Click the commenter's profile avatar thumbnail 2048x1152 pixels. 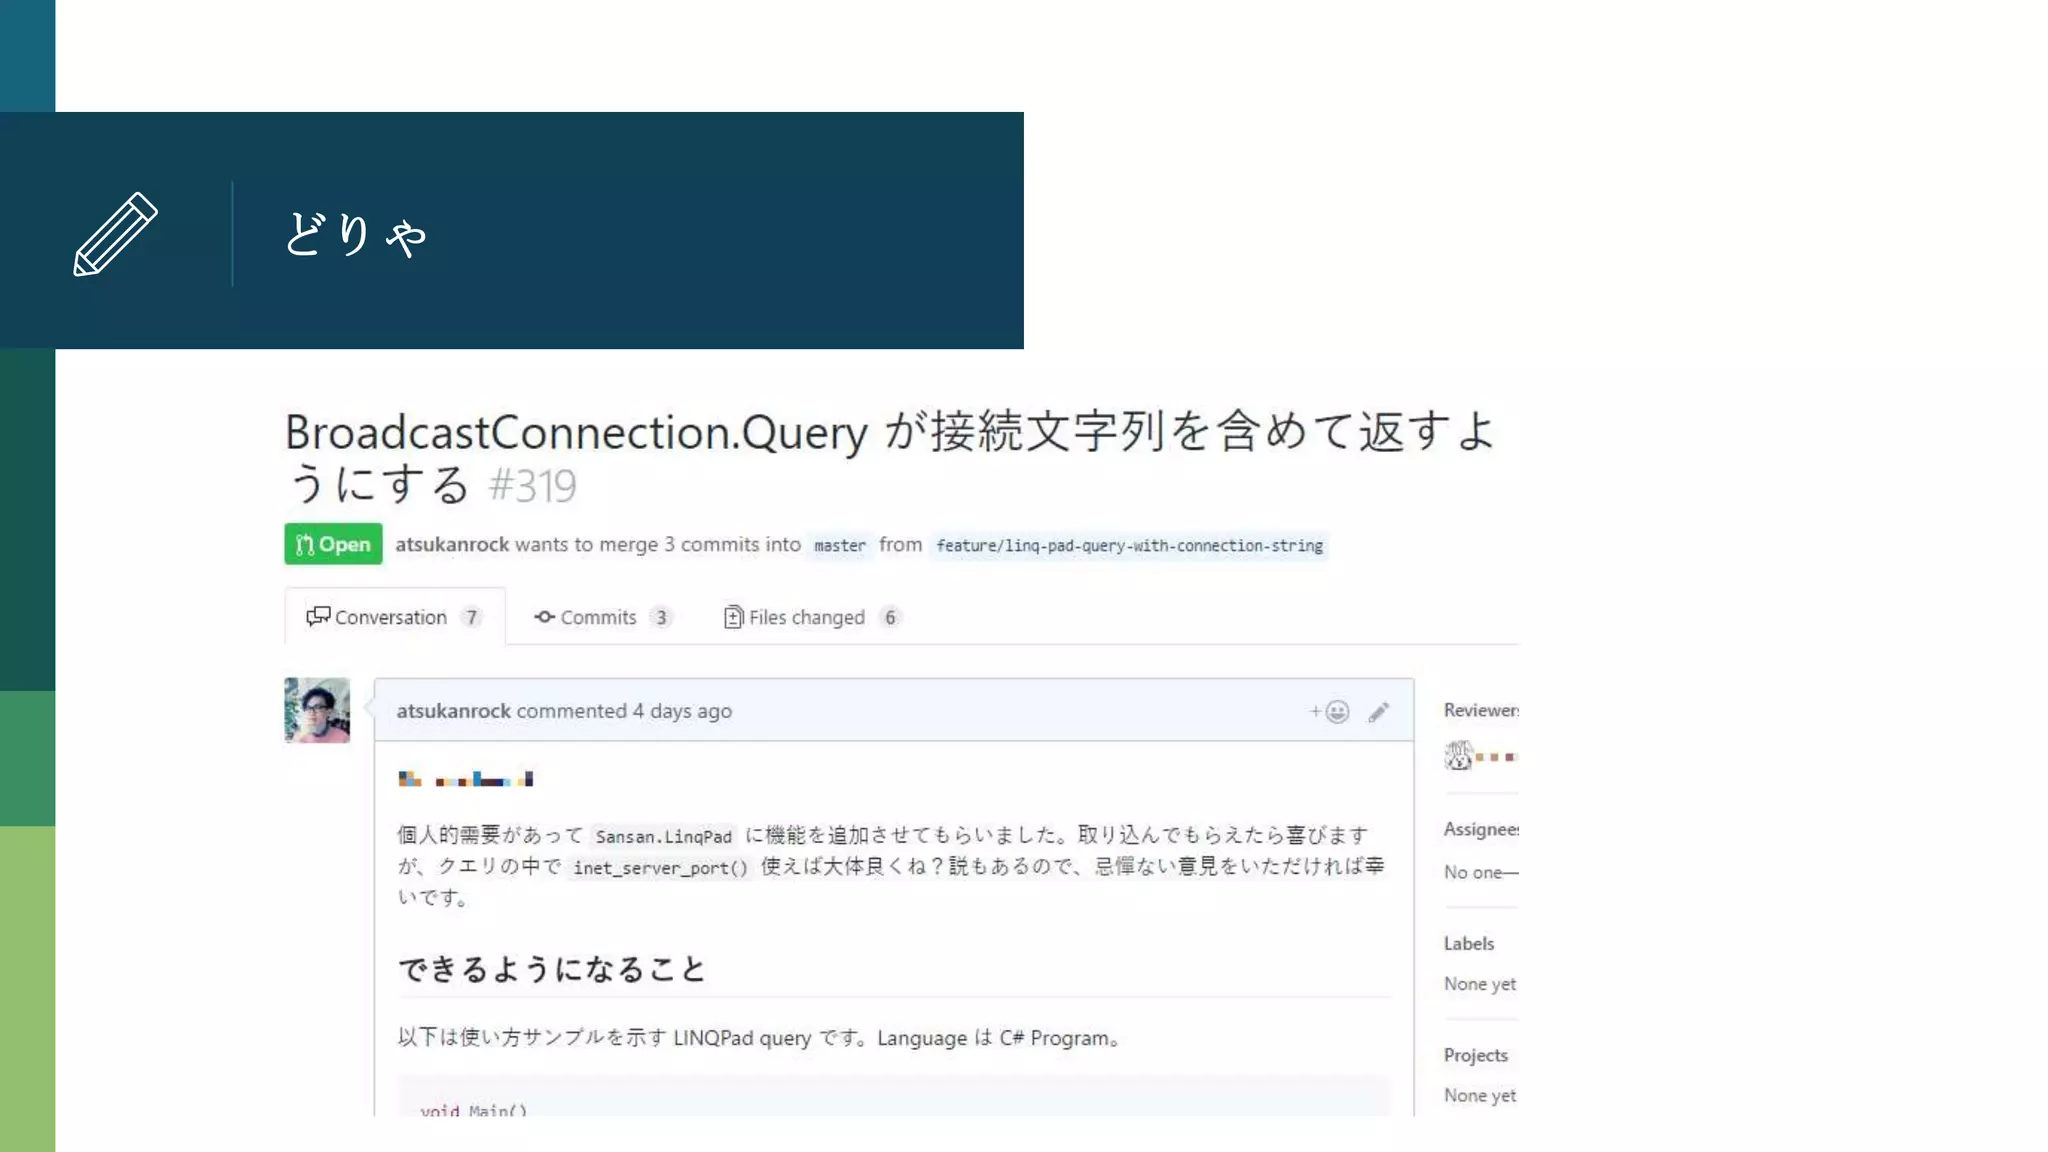(317, 710)
